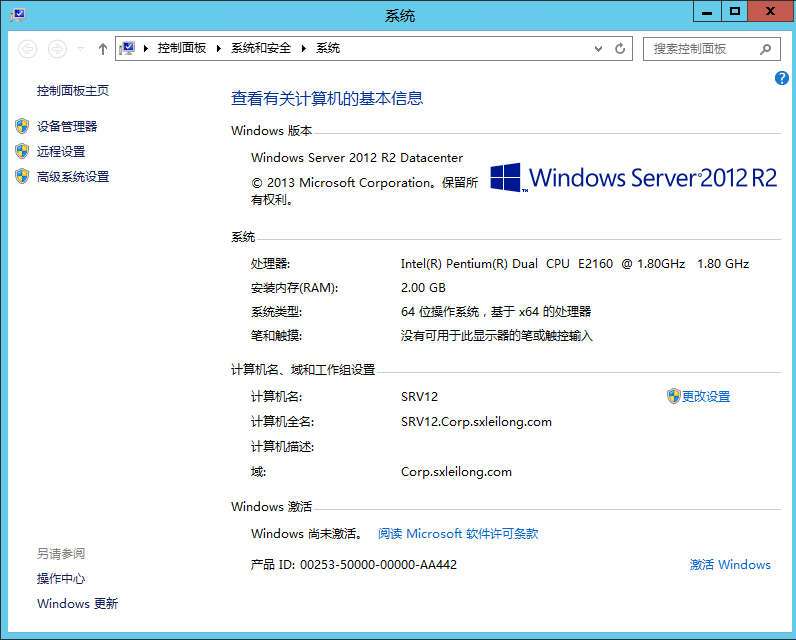
Task: Click the 64 位操作系统 system type value
Action: [x=496, y=312]
